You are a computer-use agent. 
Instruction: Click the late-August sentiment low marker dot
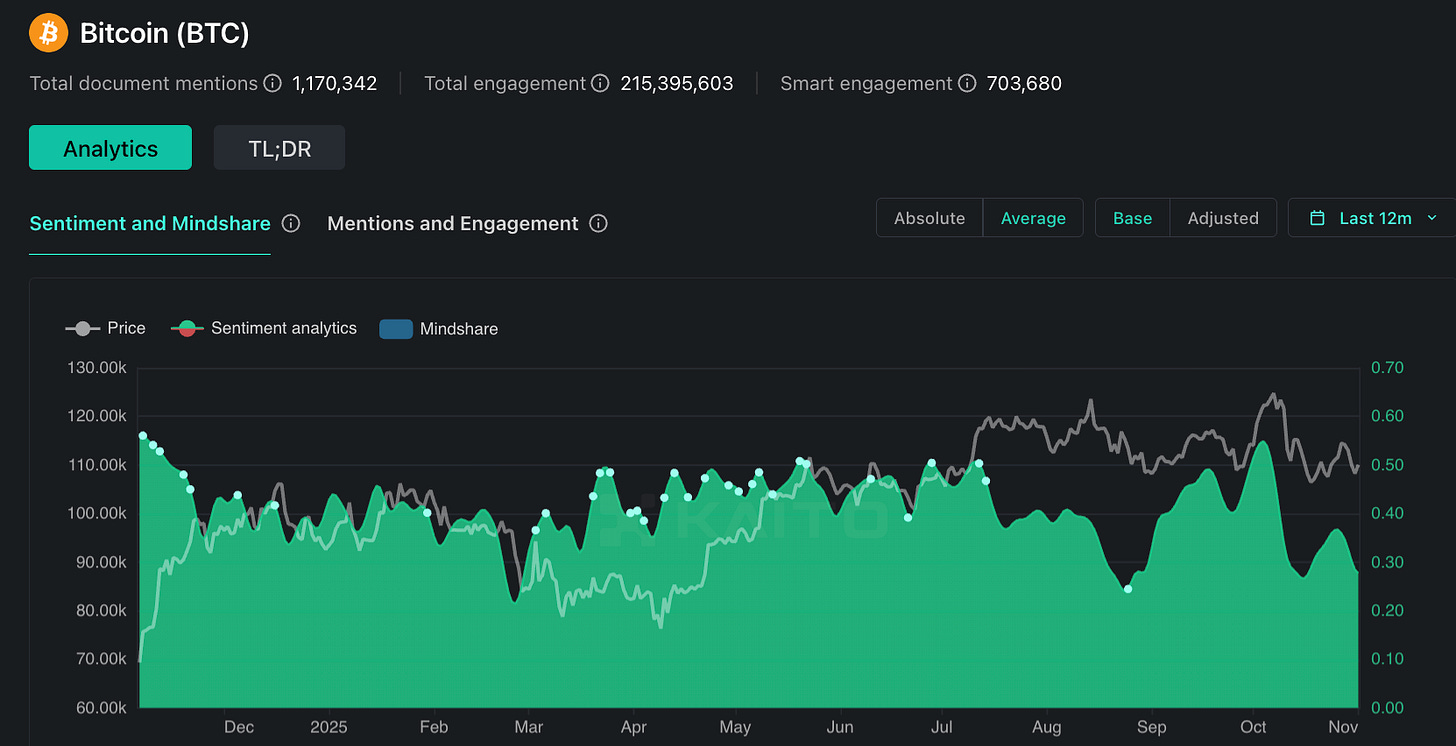(x=1128, y=589)
